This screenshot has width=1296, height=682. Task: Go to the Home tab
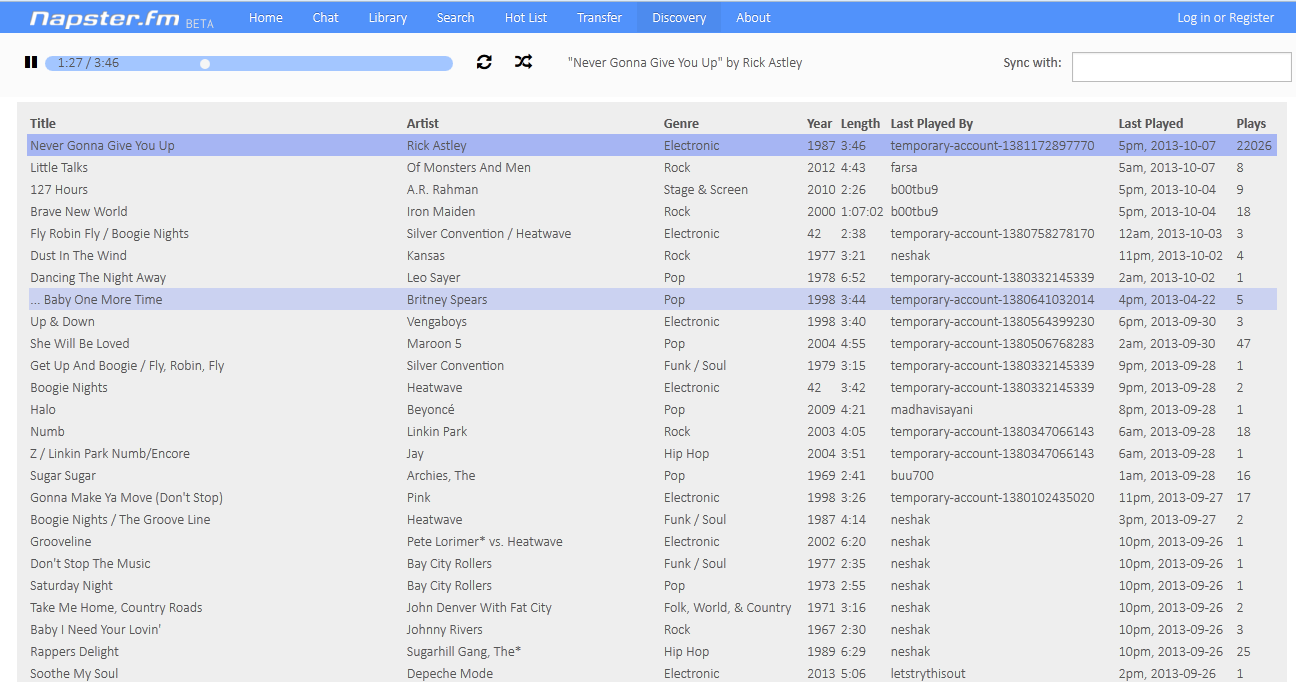(x=266, y=18)
